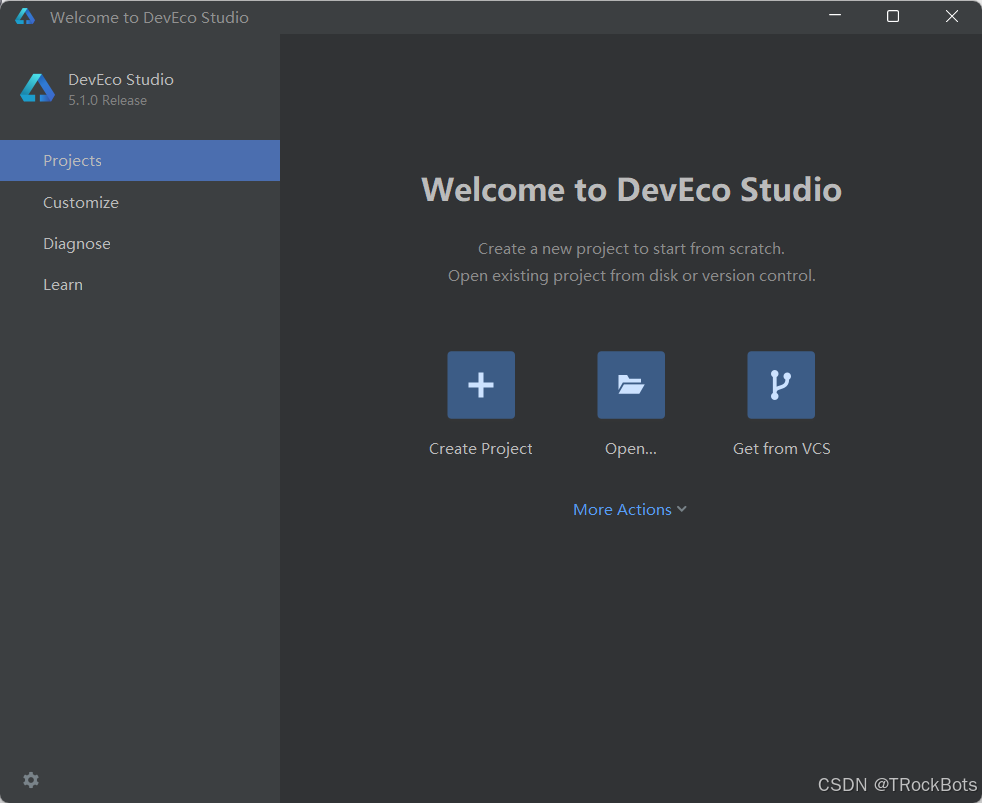Open the Diagnose tab
Screen dimensions: 982x803
(140, 244)
